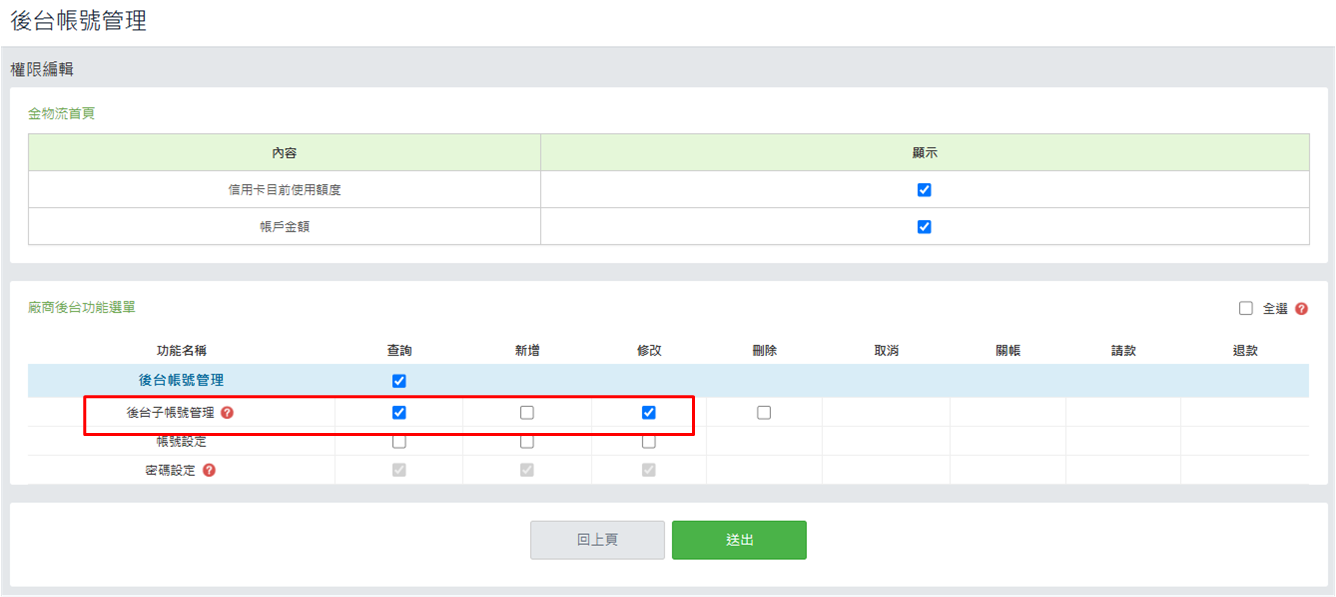Image resolution: width=1336 pixels, height=597 pixels.
Task: Check the 全選 select-all checkbox
Action: 1246,309
